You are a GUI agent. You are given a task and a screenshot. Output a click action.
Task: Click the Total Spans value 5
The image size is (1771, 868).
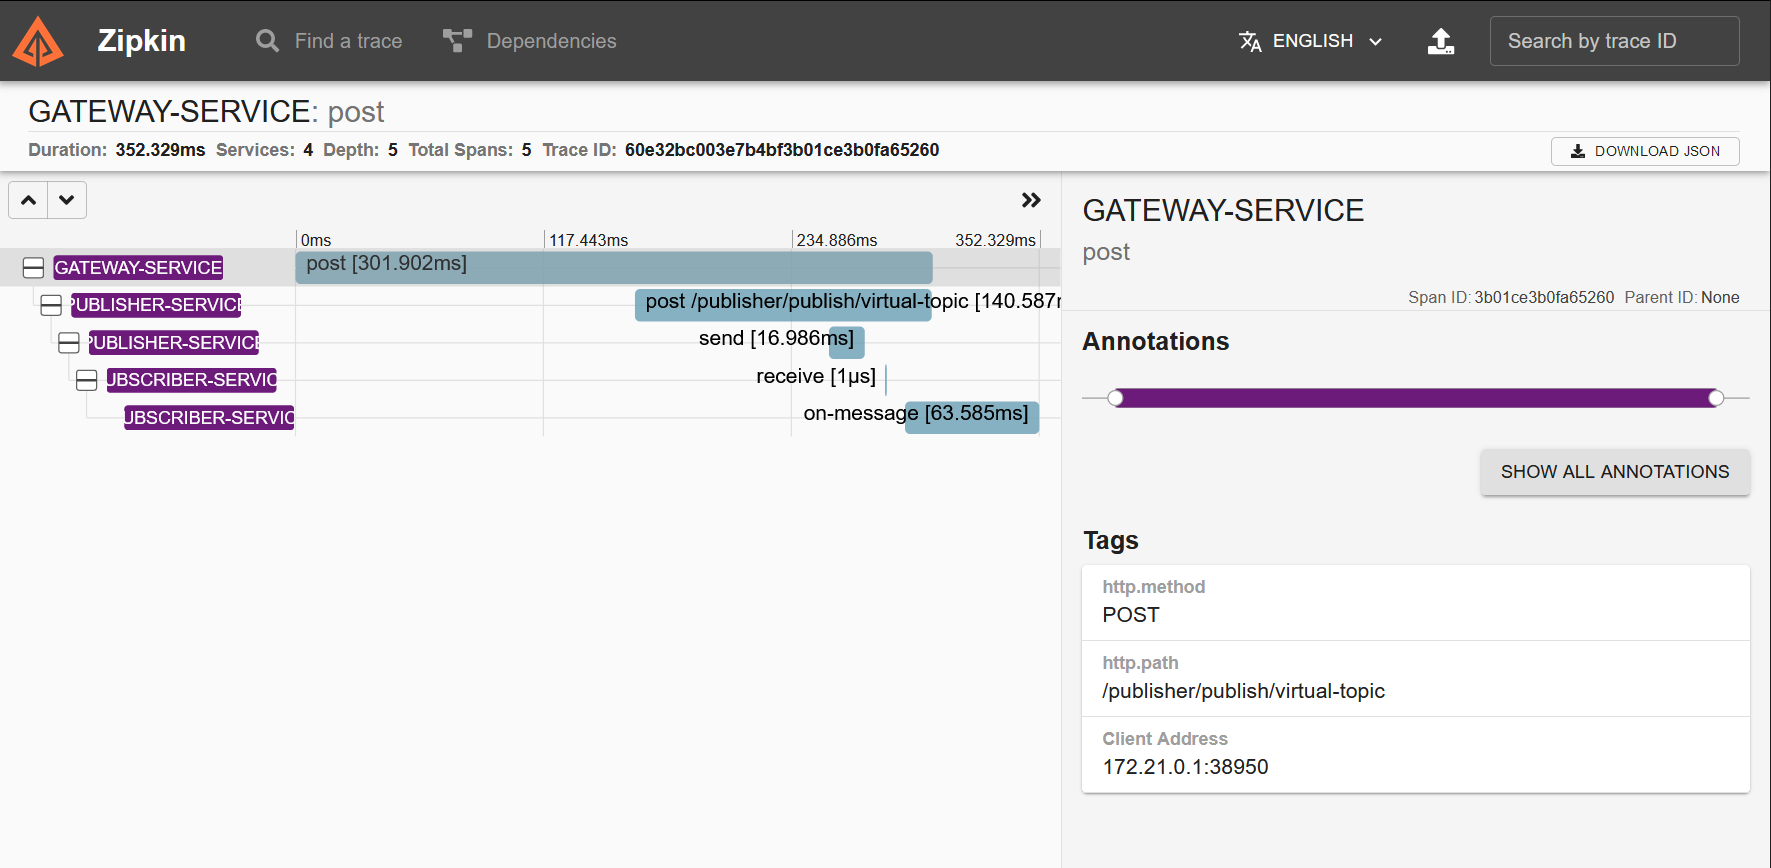pos(526,150)
